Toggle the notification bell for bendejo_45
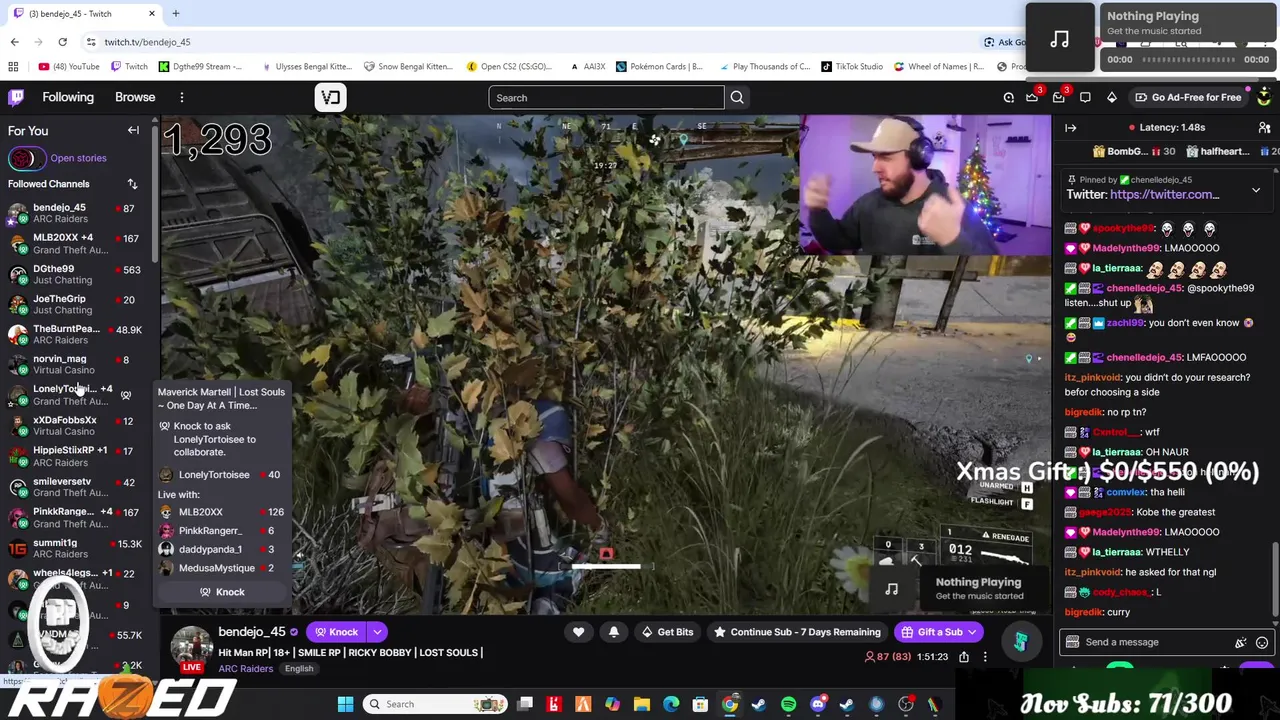The height and width of the screenshot is (720, 1280). [614, 632]
